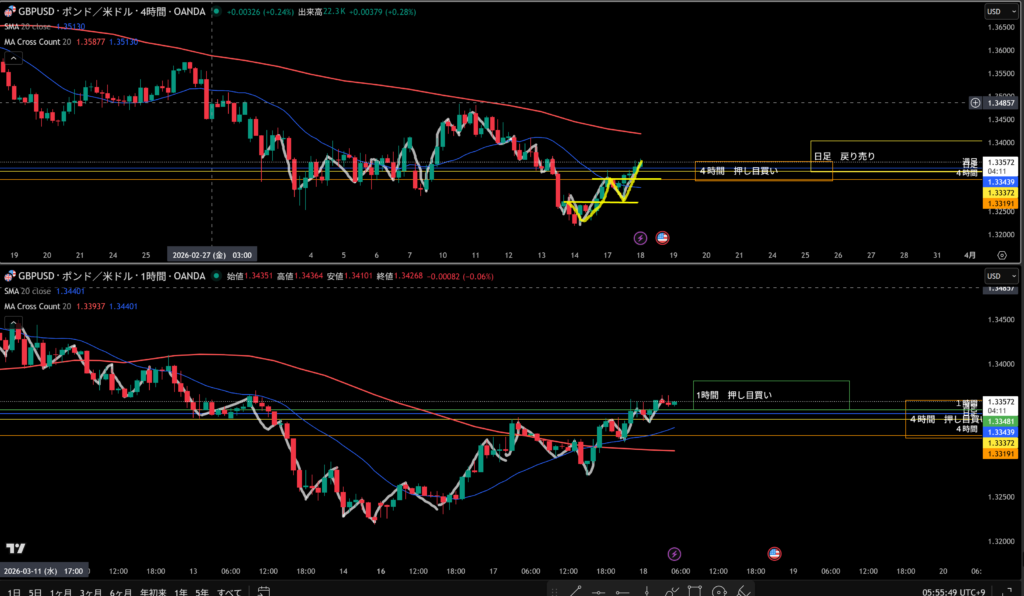The image size is (1024, 596).
Task: Open the purple lightning event on lower chart
Action: click(674, 553)
